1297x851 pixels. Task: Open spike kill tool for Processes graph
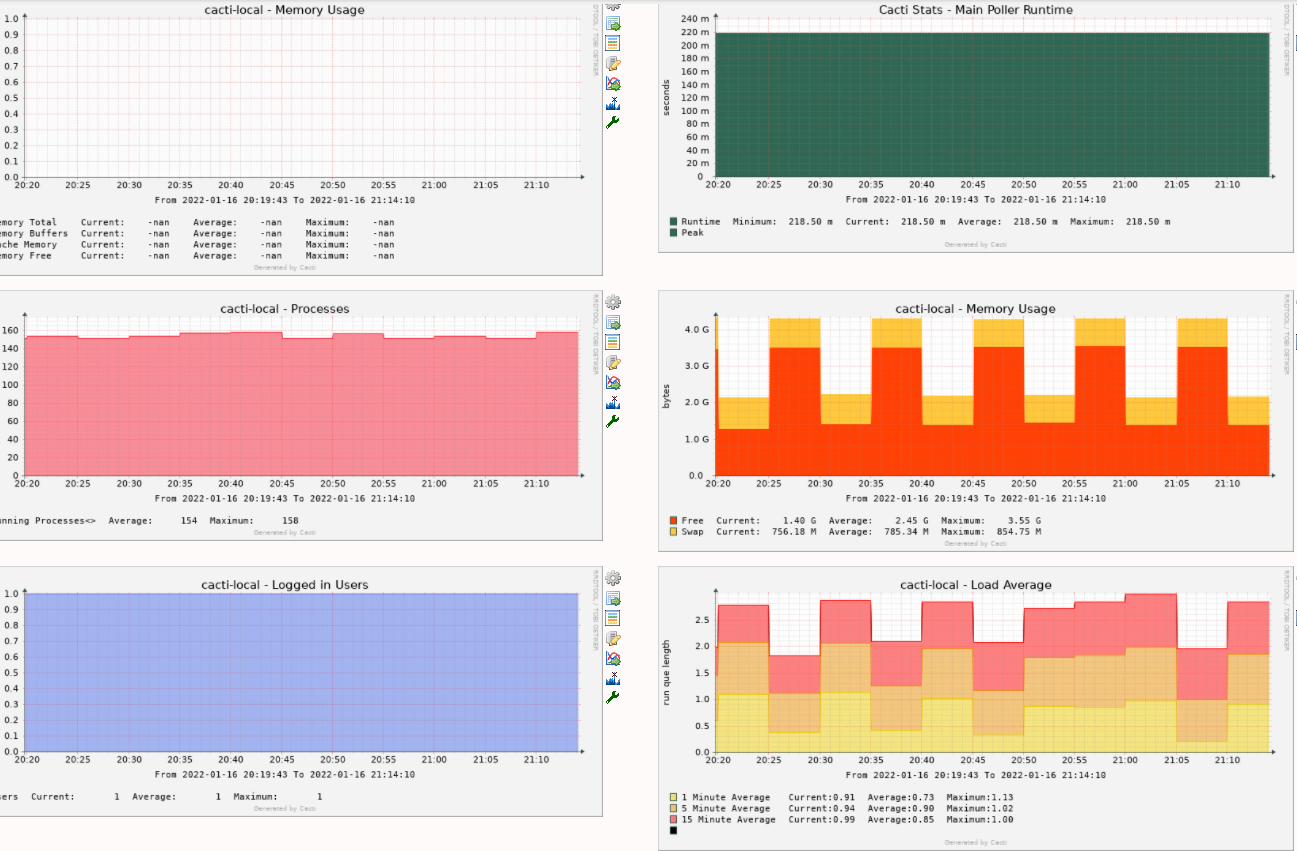[613, 401]
